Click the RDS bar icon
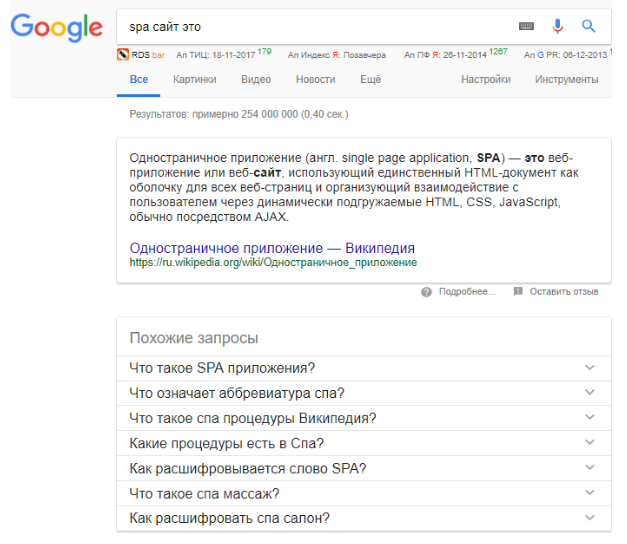 [x=122, y=55]
